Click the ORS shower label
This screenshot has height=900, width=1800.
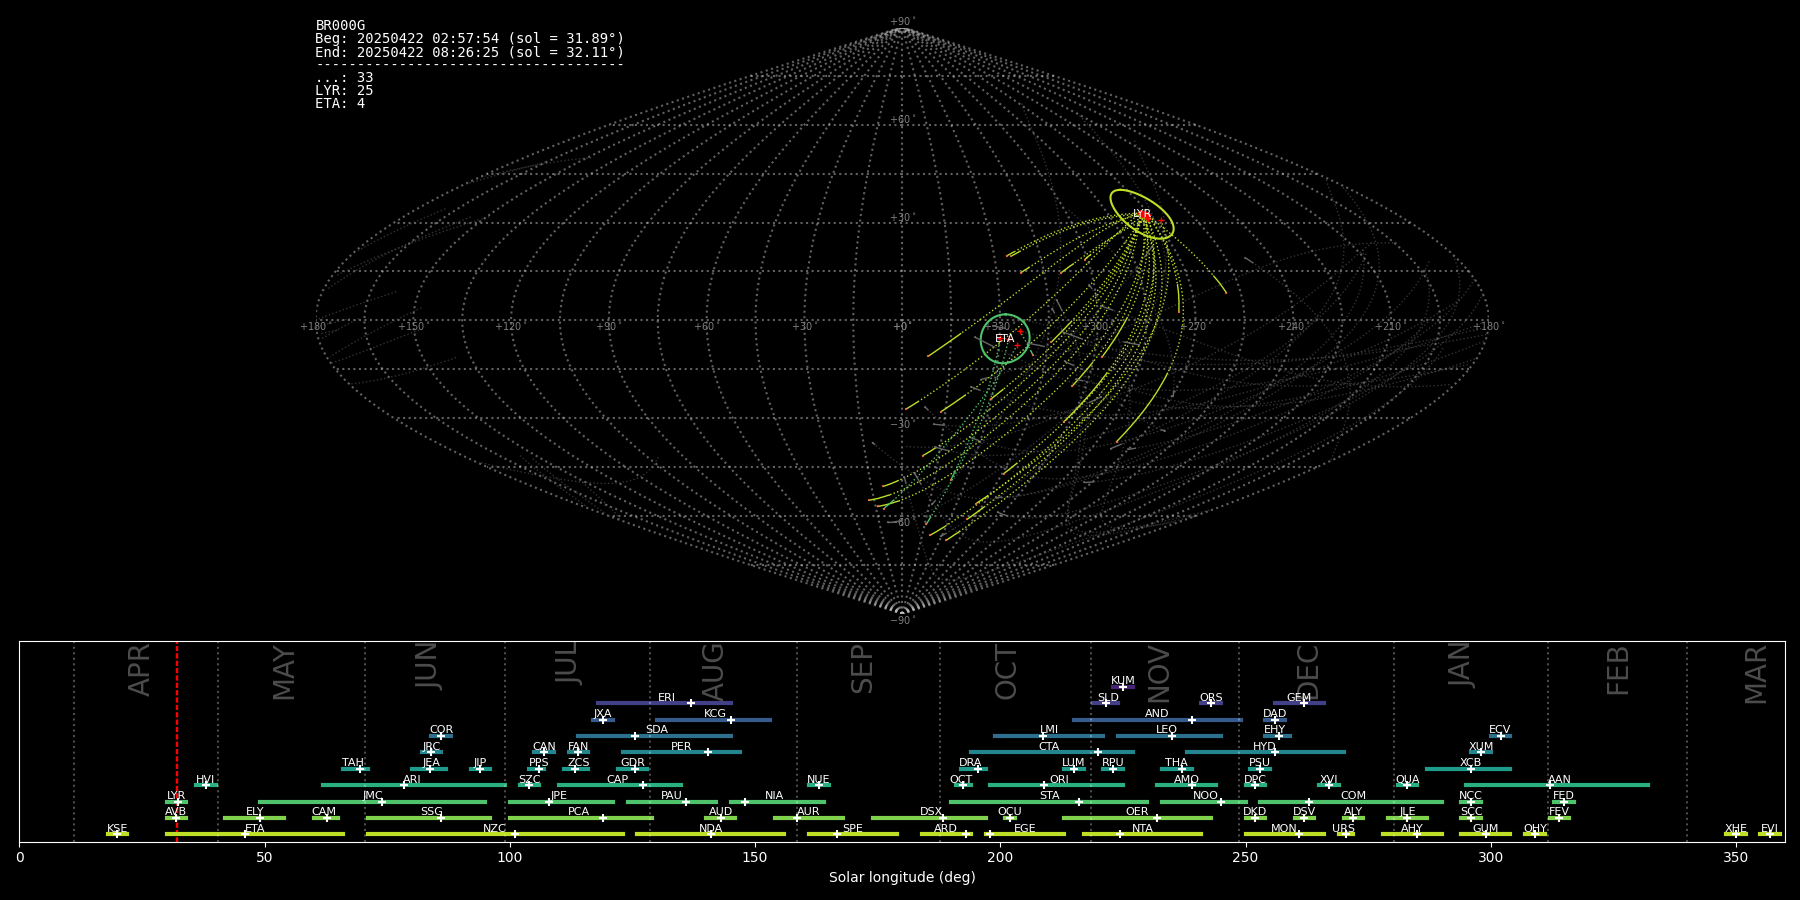click(1211, 698)
